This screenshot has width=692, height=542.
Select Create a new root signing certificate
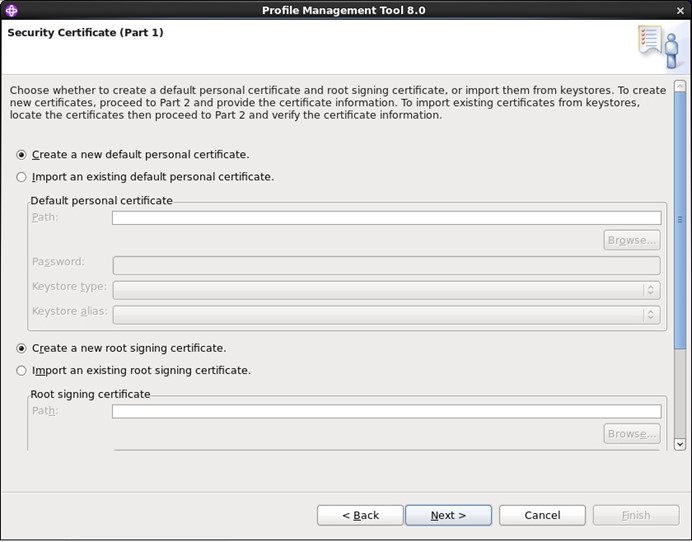coord(22,349)
